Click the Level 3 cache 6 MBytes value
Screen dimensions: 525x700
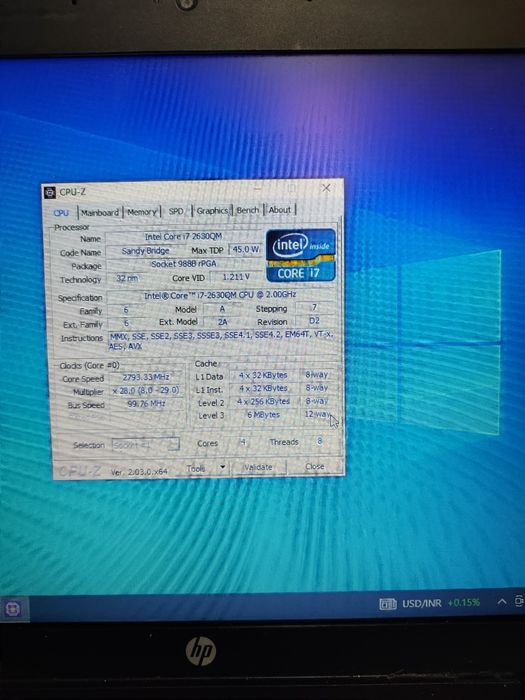[263, 415]
